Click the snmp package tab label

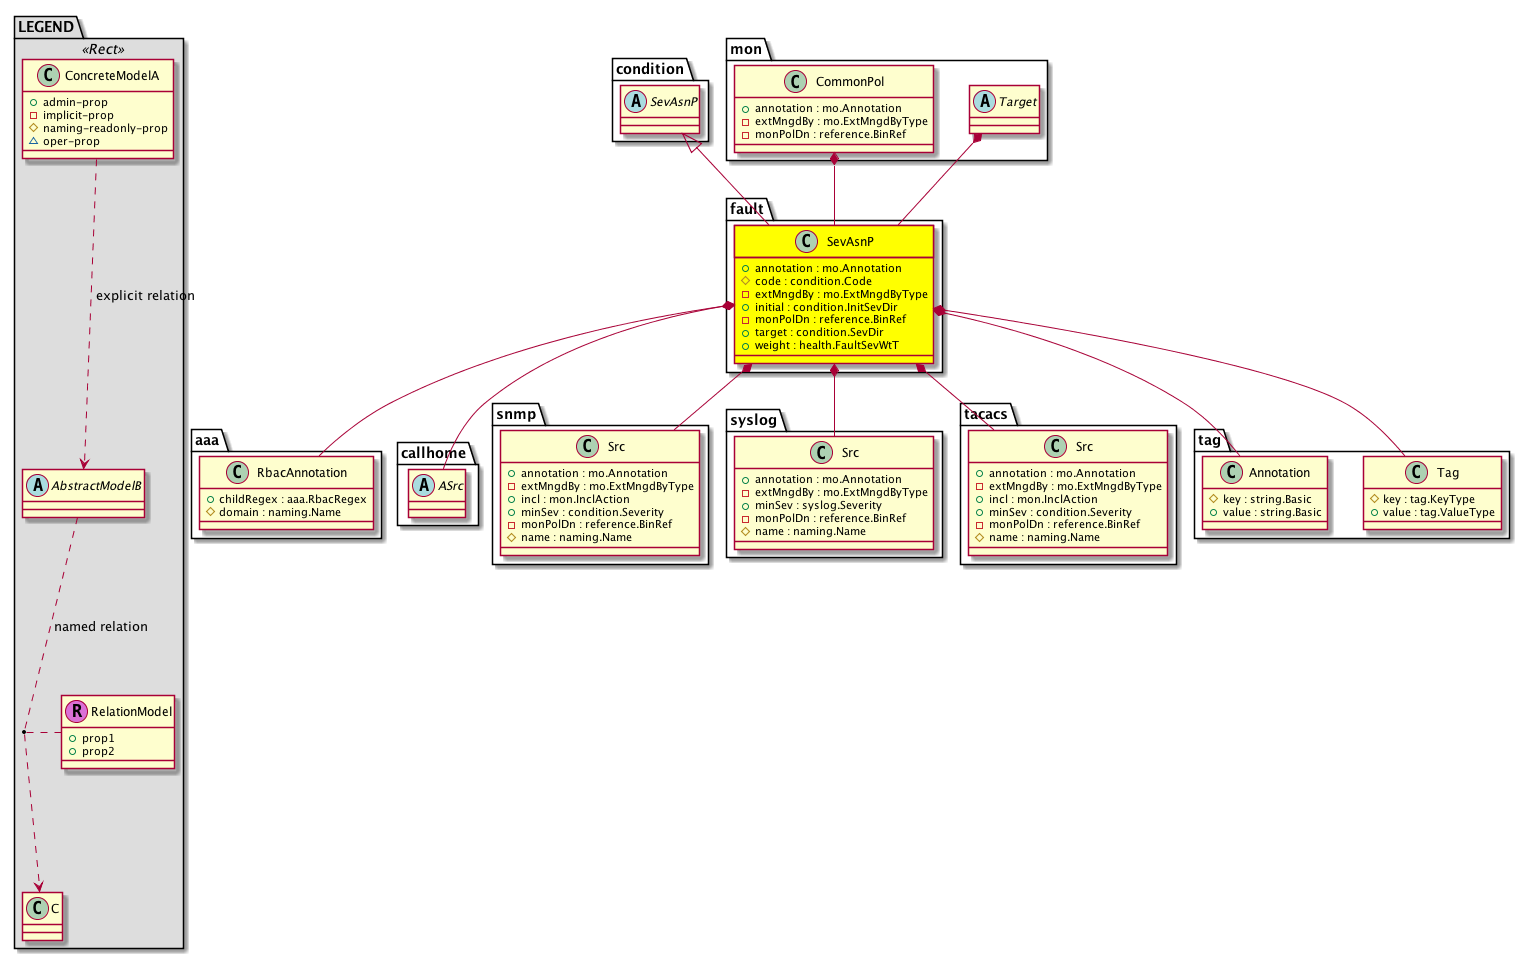[x=516, y=414]
